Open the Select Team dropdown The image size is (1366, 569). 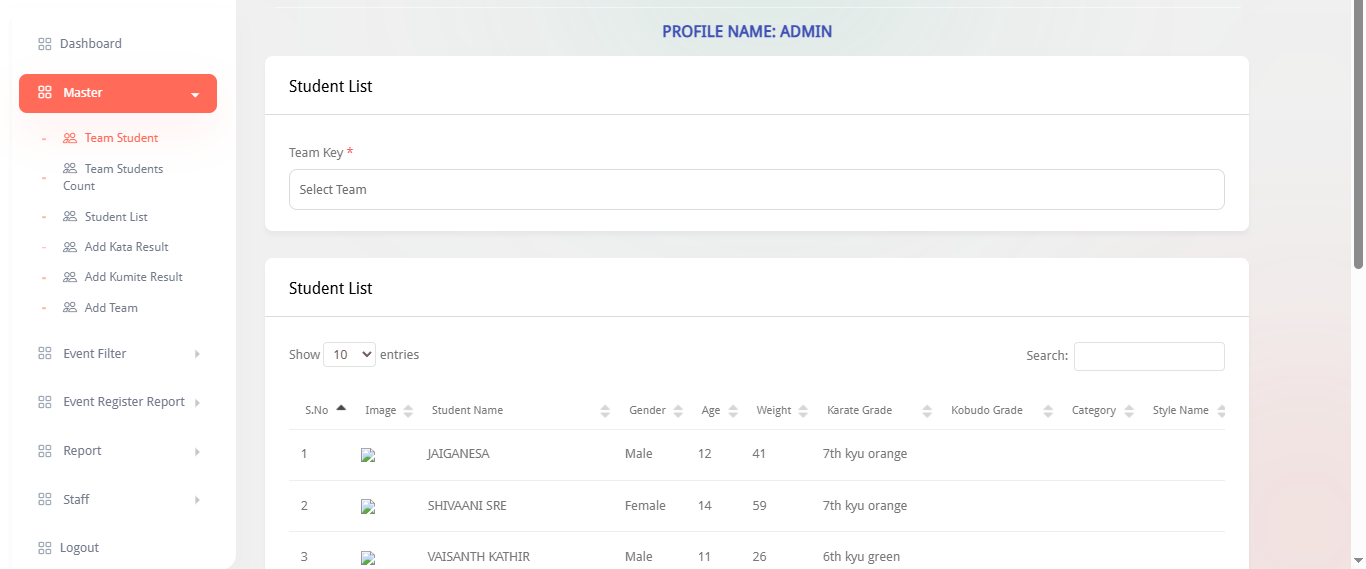click(756, 190)
